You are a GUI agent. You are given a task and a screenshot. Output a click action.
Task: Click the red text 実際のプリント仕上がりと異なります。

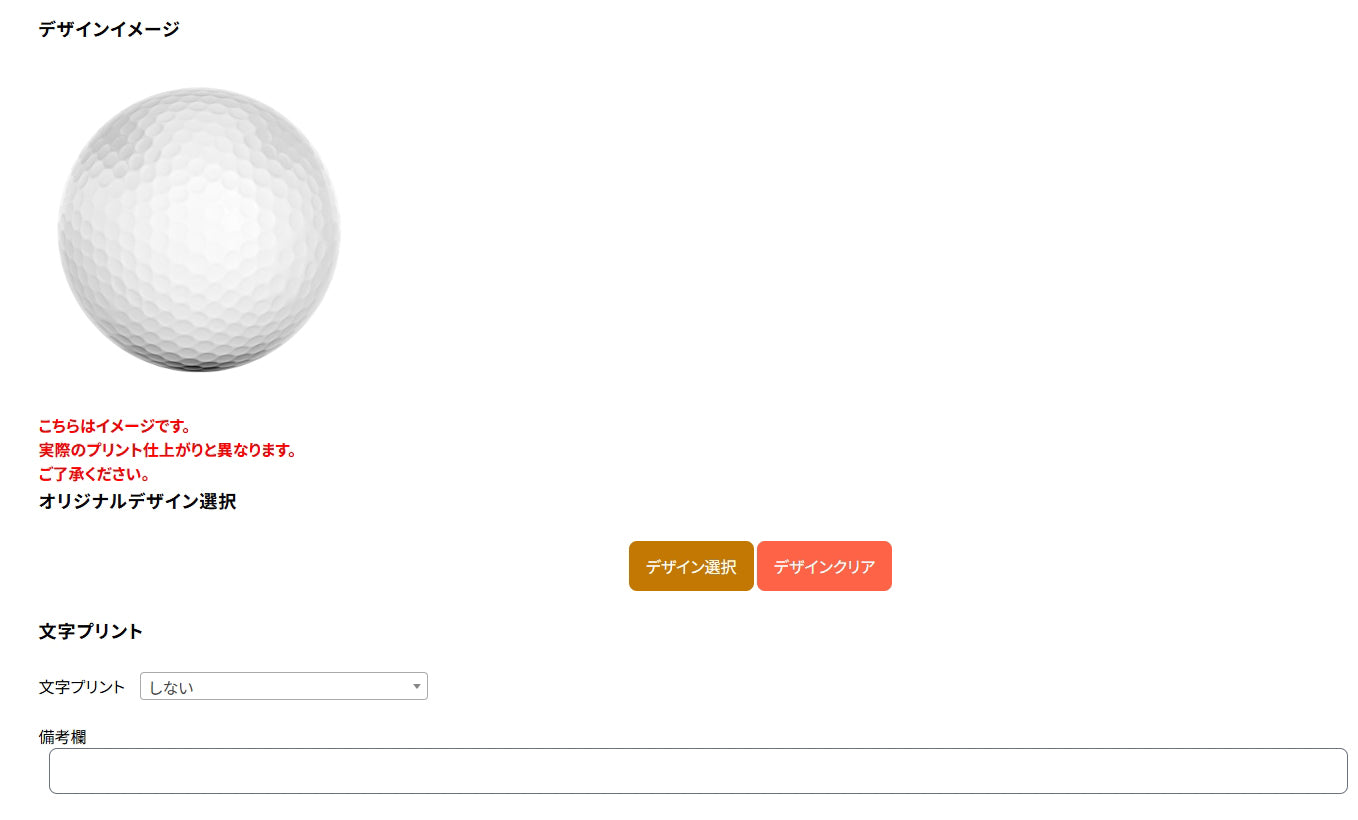tap(168, 450)
